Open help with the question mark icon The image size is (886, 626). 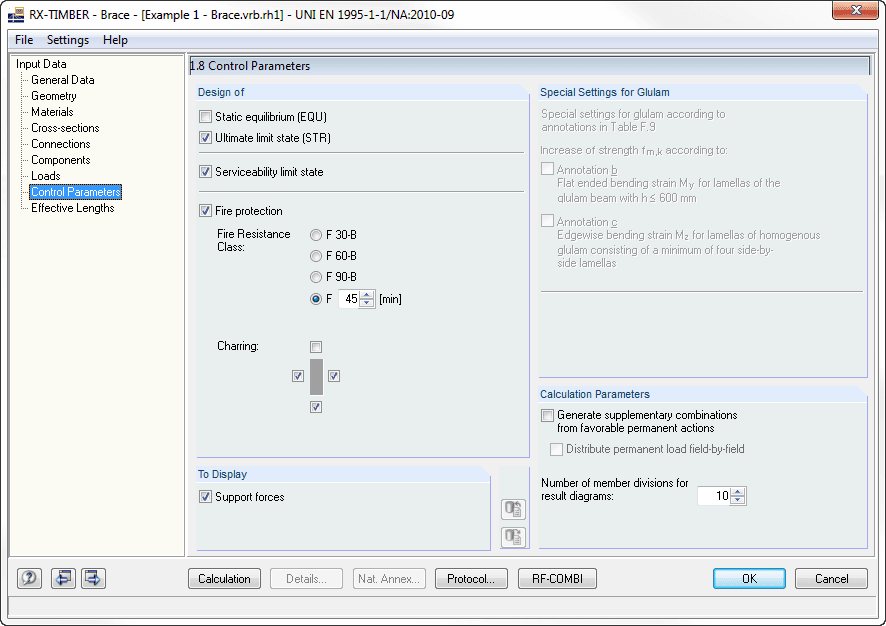pos(28,578)
